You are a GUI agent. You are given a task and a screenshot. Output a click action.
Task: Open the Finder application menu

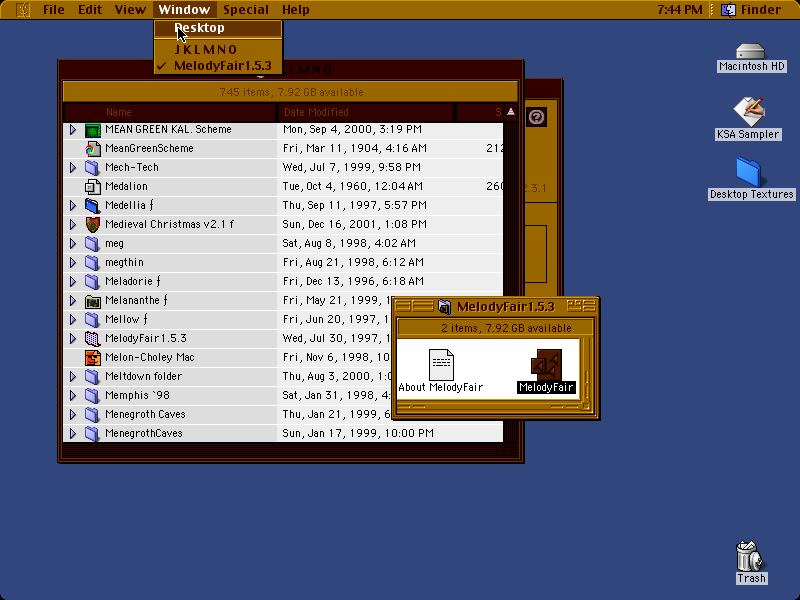pos(751,9)
